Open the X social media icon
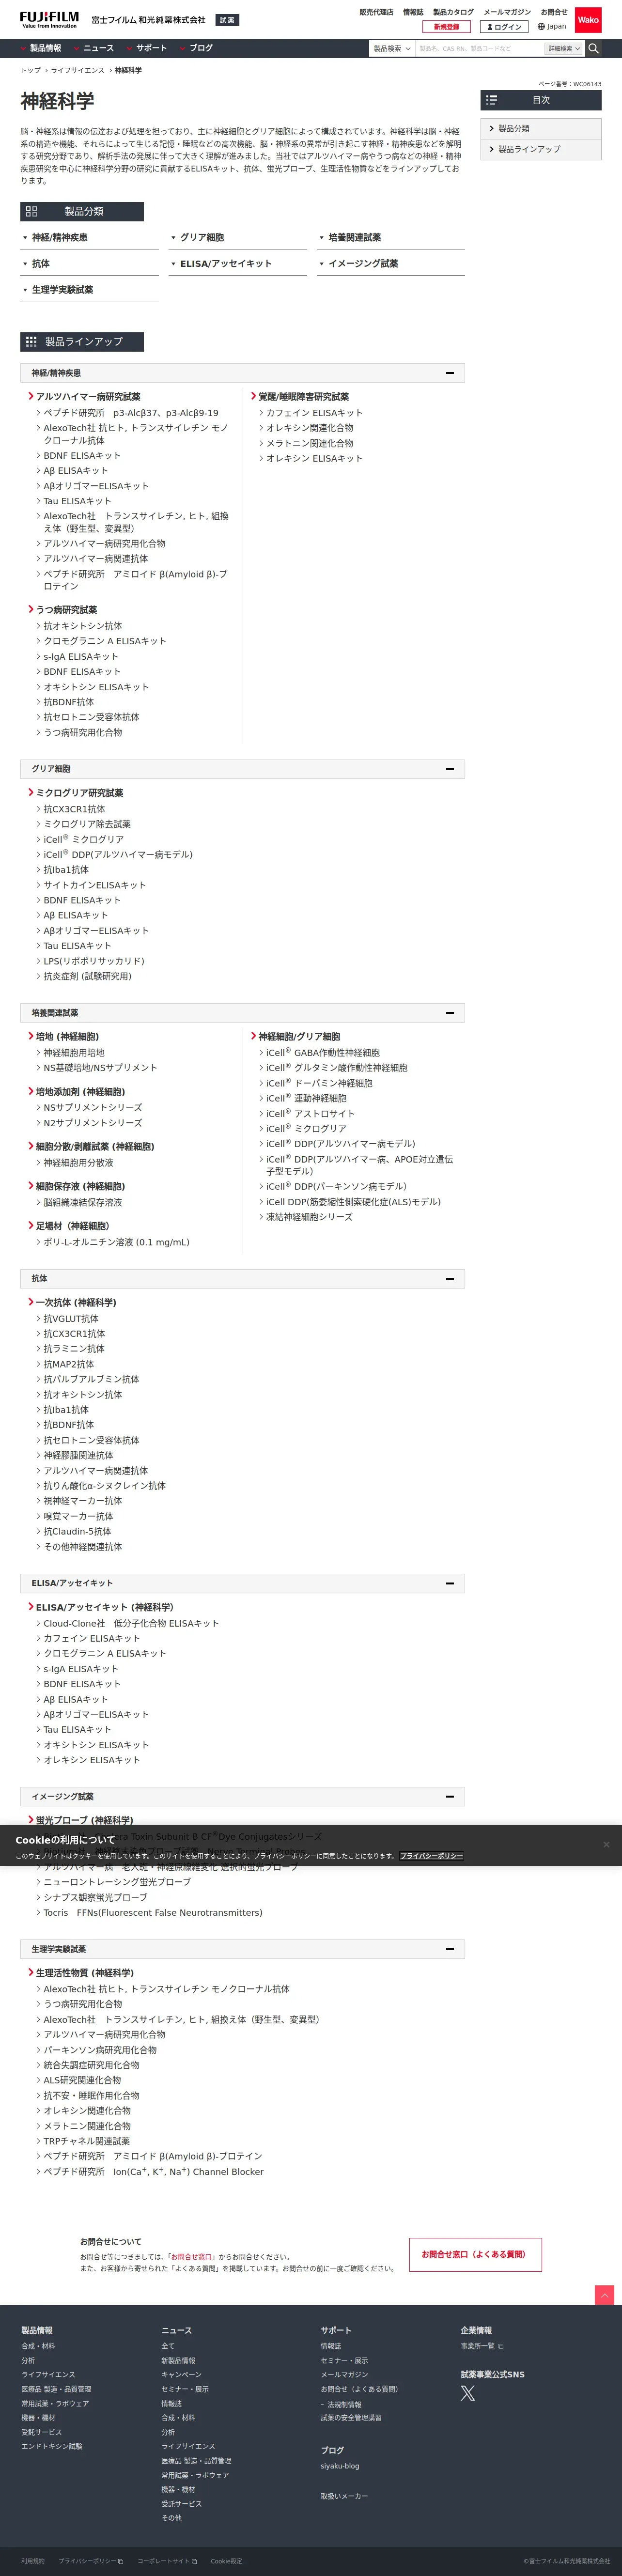The height and width of the screenshot is (2576, 622). tap(467, 2393)
